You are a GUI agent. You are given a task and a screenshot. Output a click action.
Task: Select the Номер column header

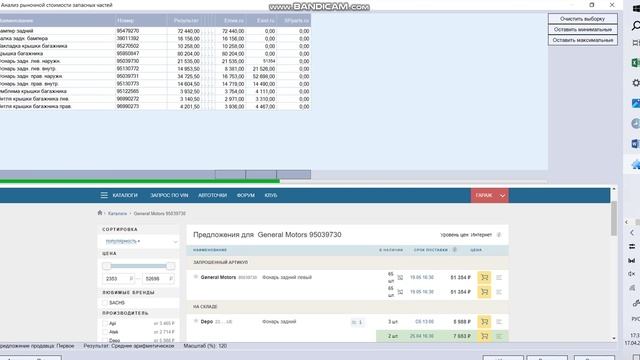125,20
